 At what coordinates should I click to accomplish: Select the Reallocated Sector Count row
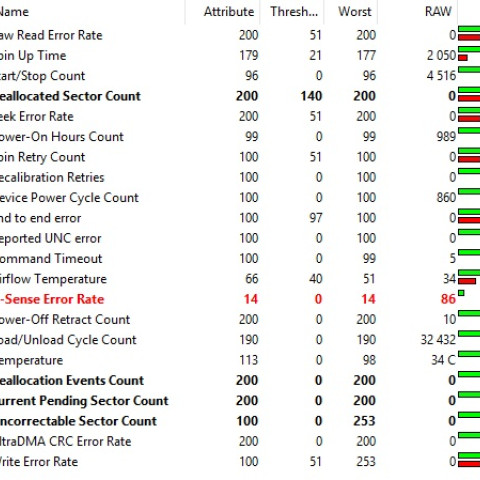pyautogui.click(x=240, y=96)
